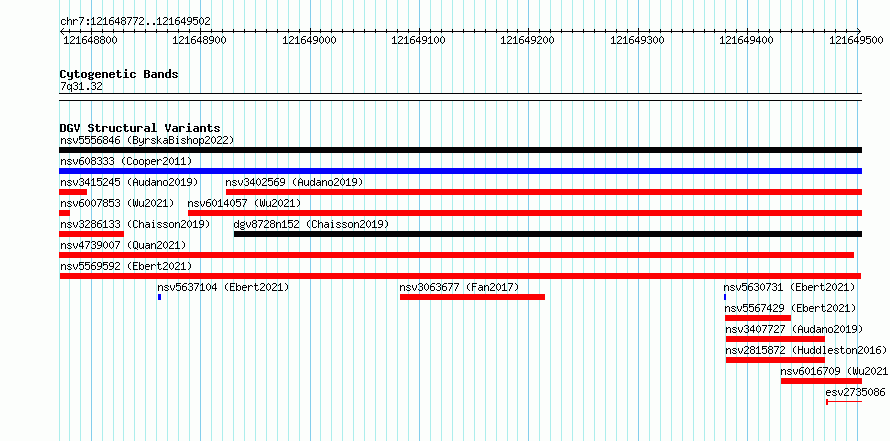
Task: Open nsv6014057 (Wu2021) variant label
Action: [x=244, y=203]
